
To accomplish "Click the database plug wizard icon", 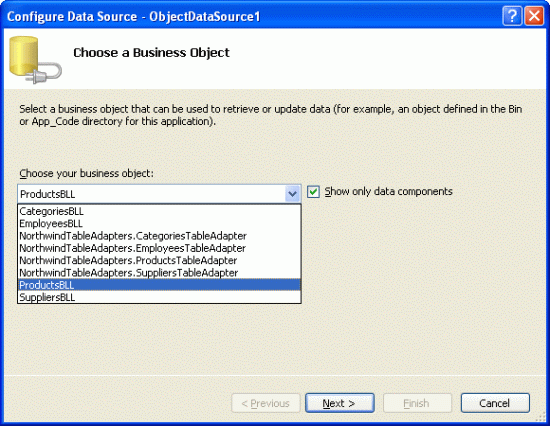I will tap(35, 60).
